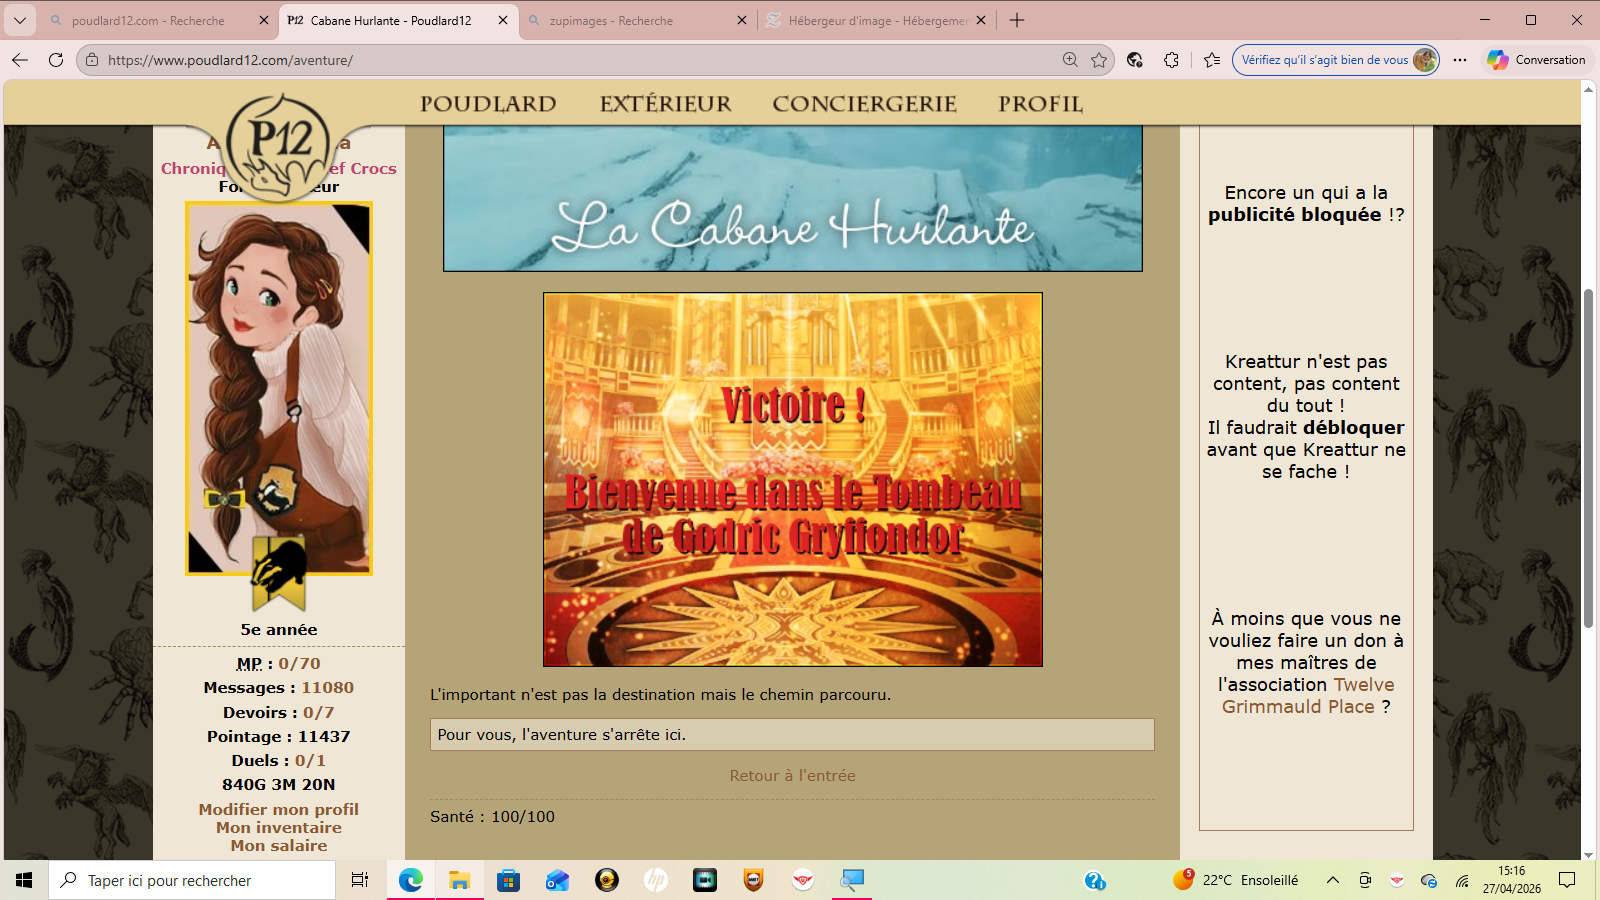Screen dimensions: 1600x900
Task: Expand the tab actions menu
Action: 20,20
